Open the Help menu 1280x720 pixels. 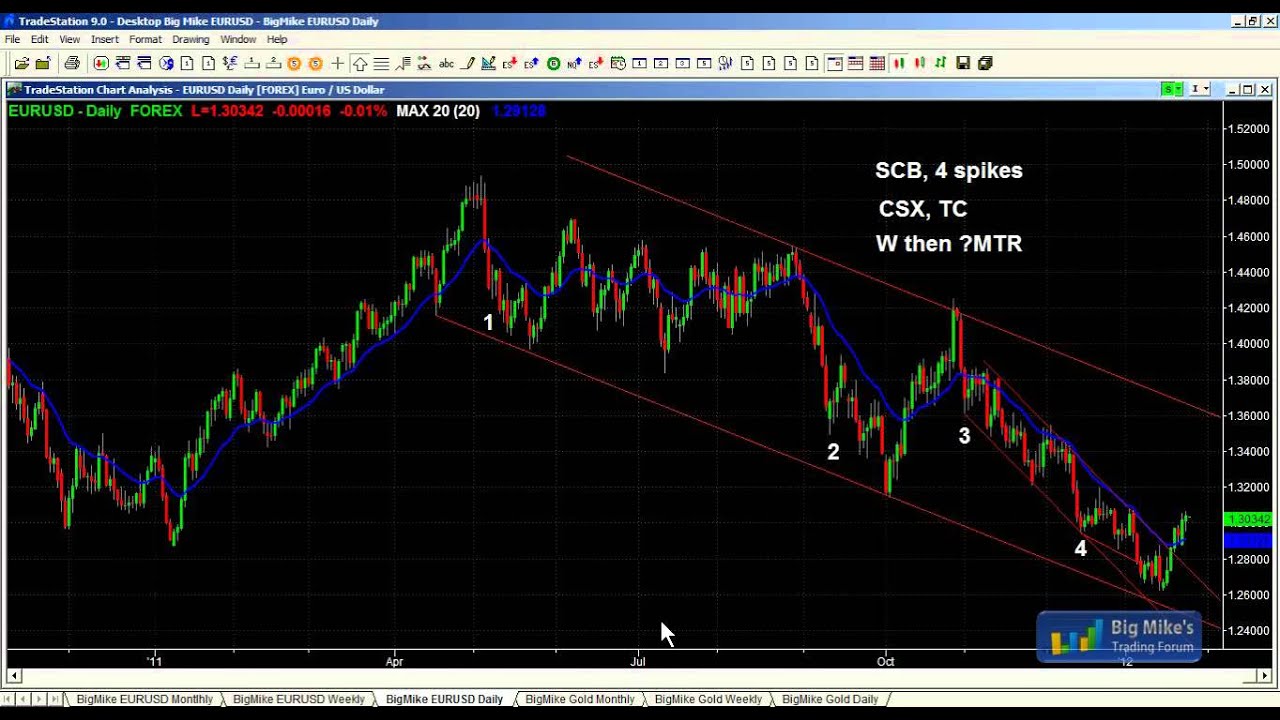coord(277,39)
